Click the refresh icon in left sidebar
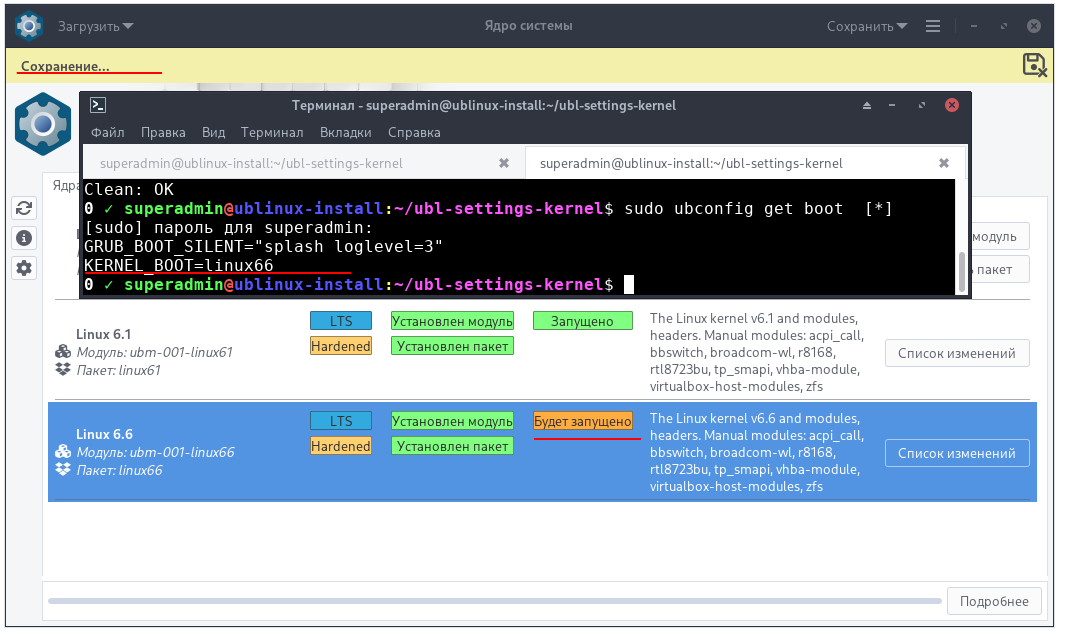 pyautogui.click(x=24, y=208)
